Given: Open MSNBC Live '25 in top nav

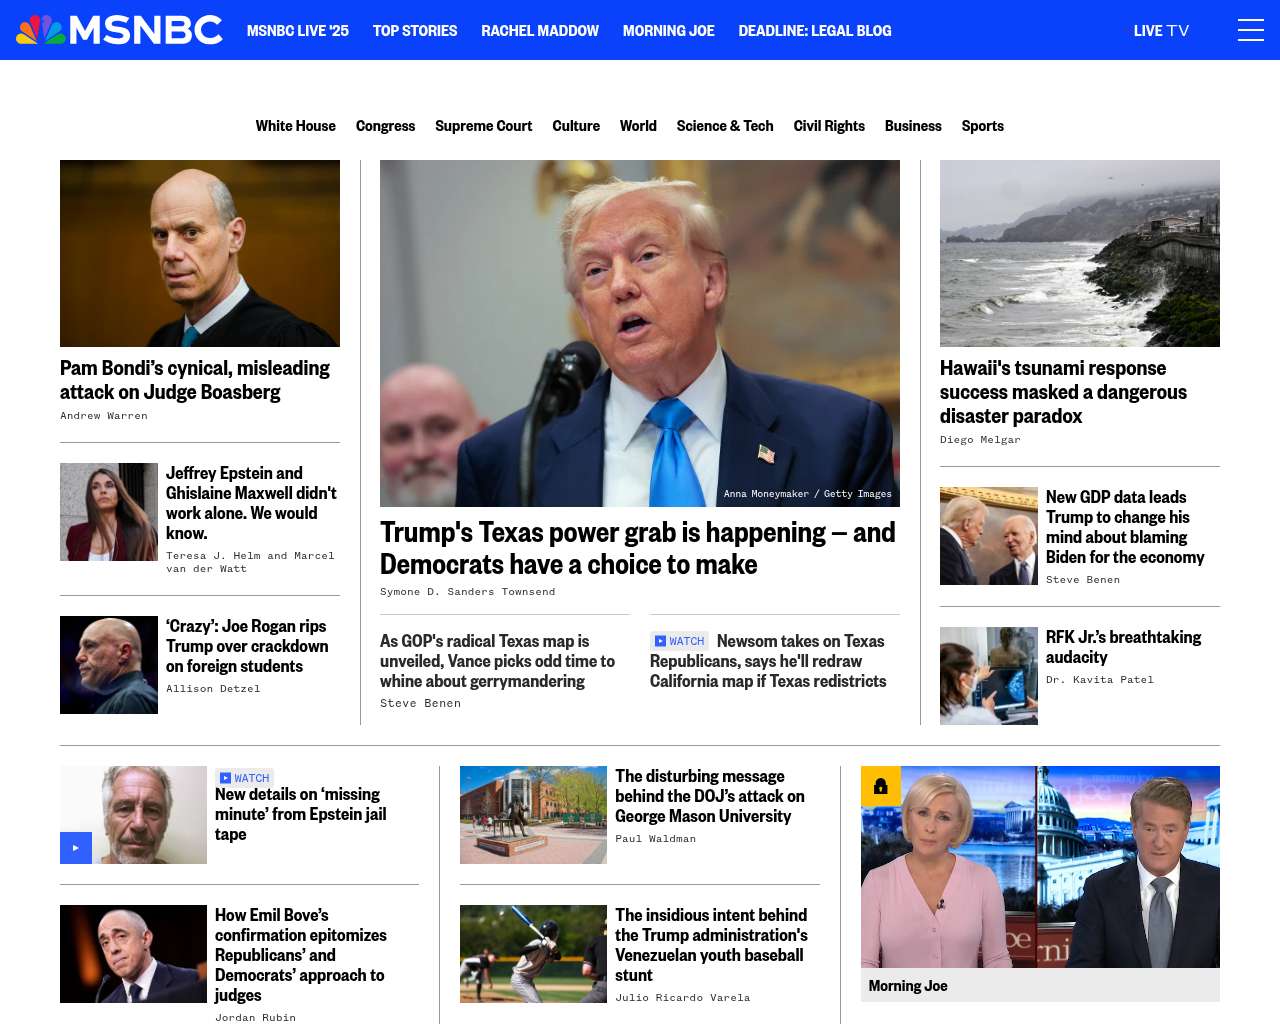Looking at the screenshot, I should pyautogui.click(x=298, y=31).
